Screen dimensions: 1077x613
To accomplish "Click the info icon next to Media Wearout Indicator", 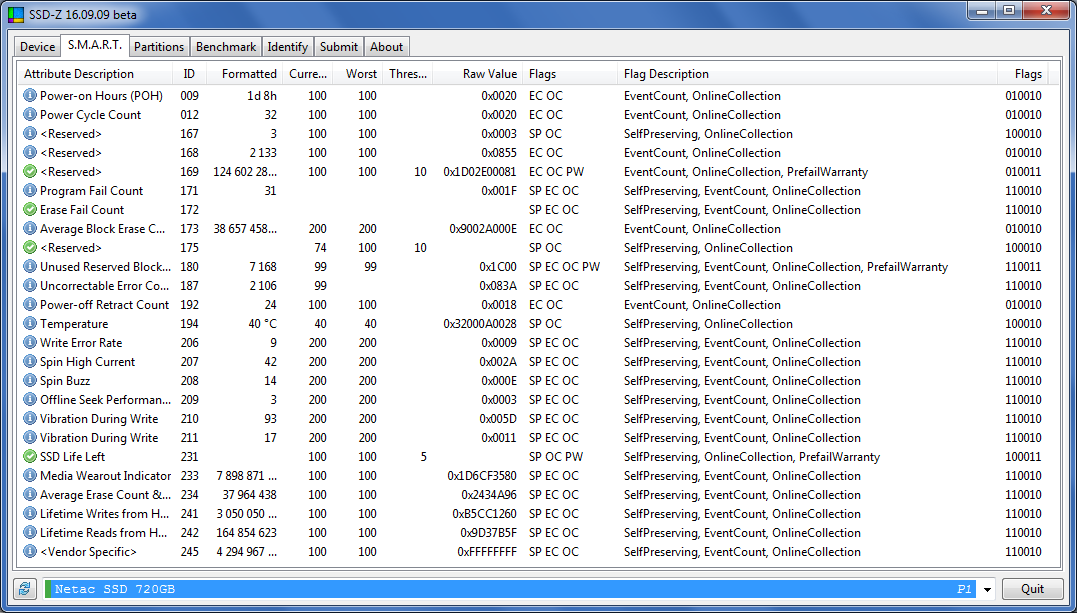I will (30, 476).
